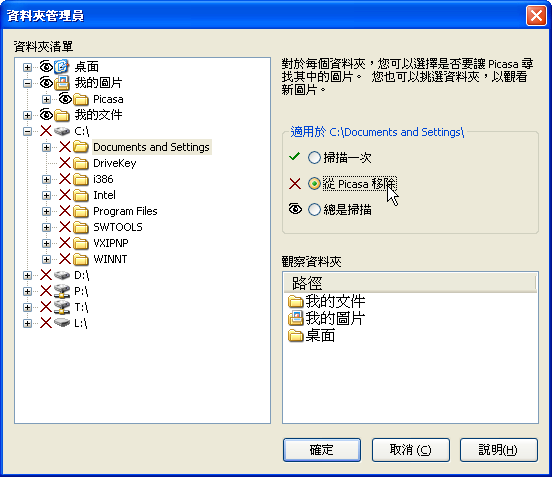The width and height of the screenshot is (552, 477).
Task: Select the 從 Picasa 移除 radio option
Action: (x=314, y=183)
